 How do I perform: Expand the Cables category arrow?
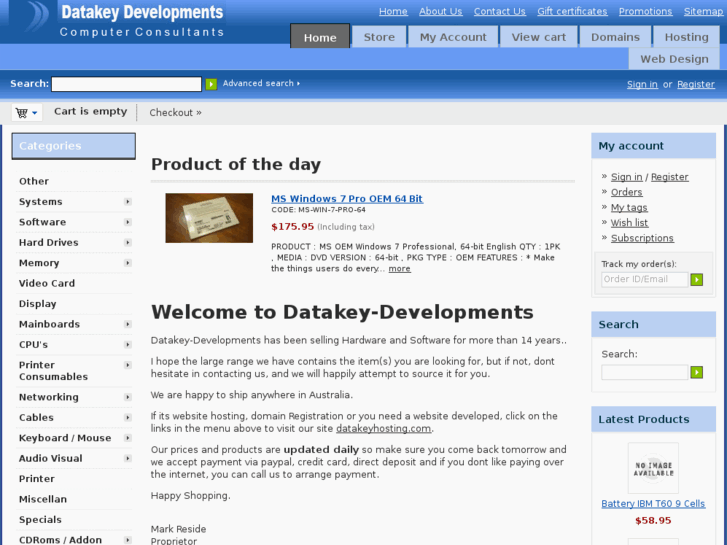pyautogui.click(x=128, y=417)
